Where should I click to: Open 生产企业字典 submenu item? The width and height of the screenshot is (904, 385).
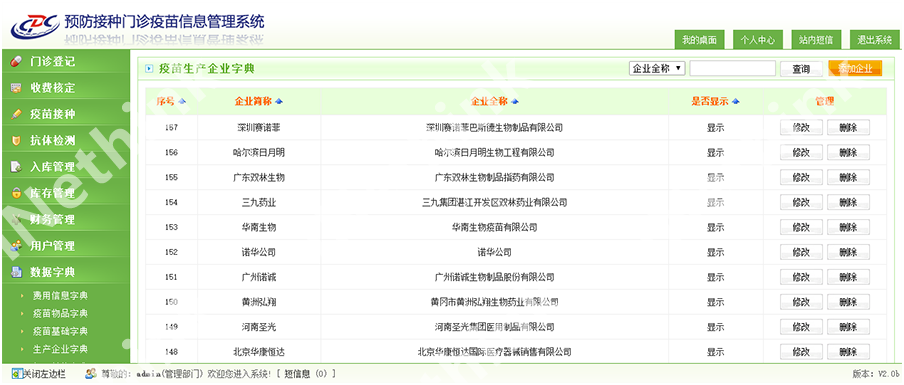[x=60, y=349]
